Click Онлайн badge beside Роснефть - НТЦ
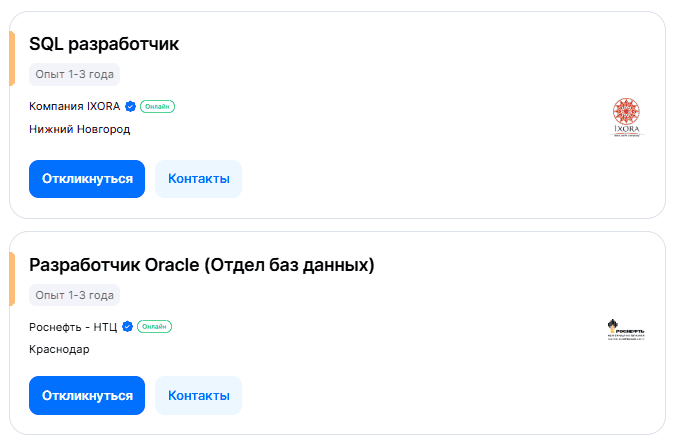Image resolution: width=675 pixels, height=442 pixels. tap(154, 326)
